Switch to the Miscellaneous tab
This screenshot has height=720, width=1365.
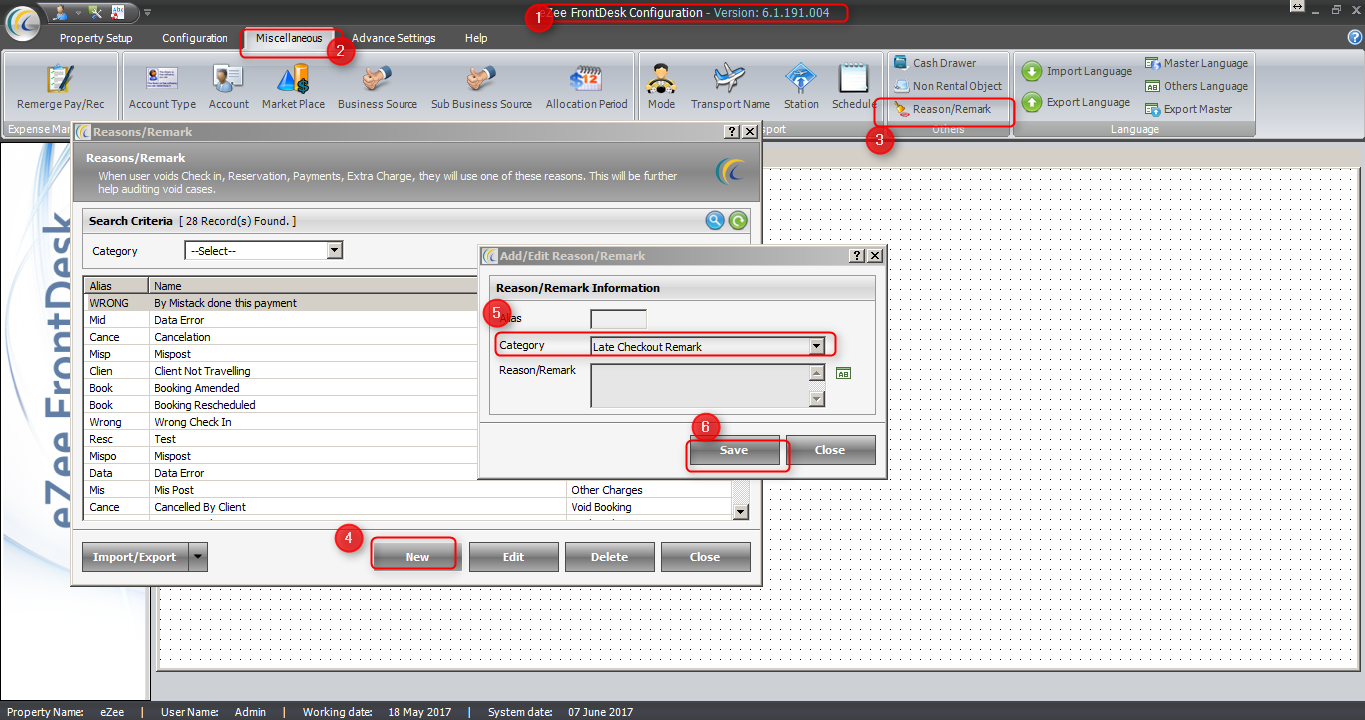coord(289,38)
